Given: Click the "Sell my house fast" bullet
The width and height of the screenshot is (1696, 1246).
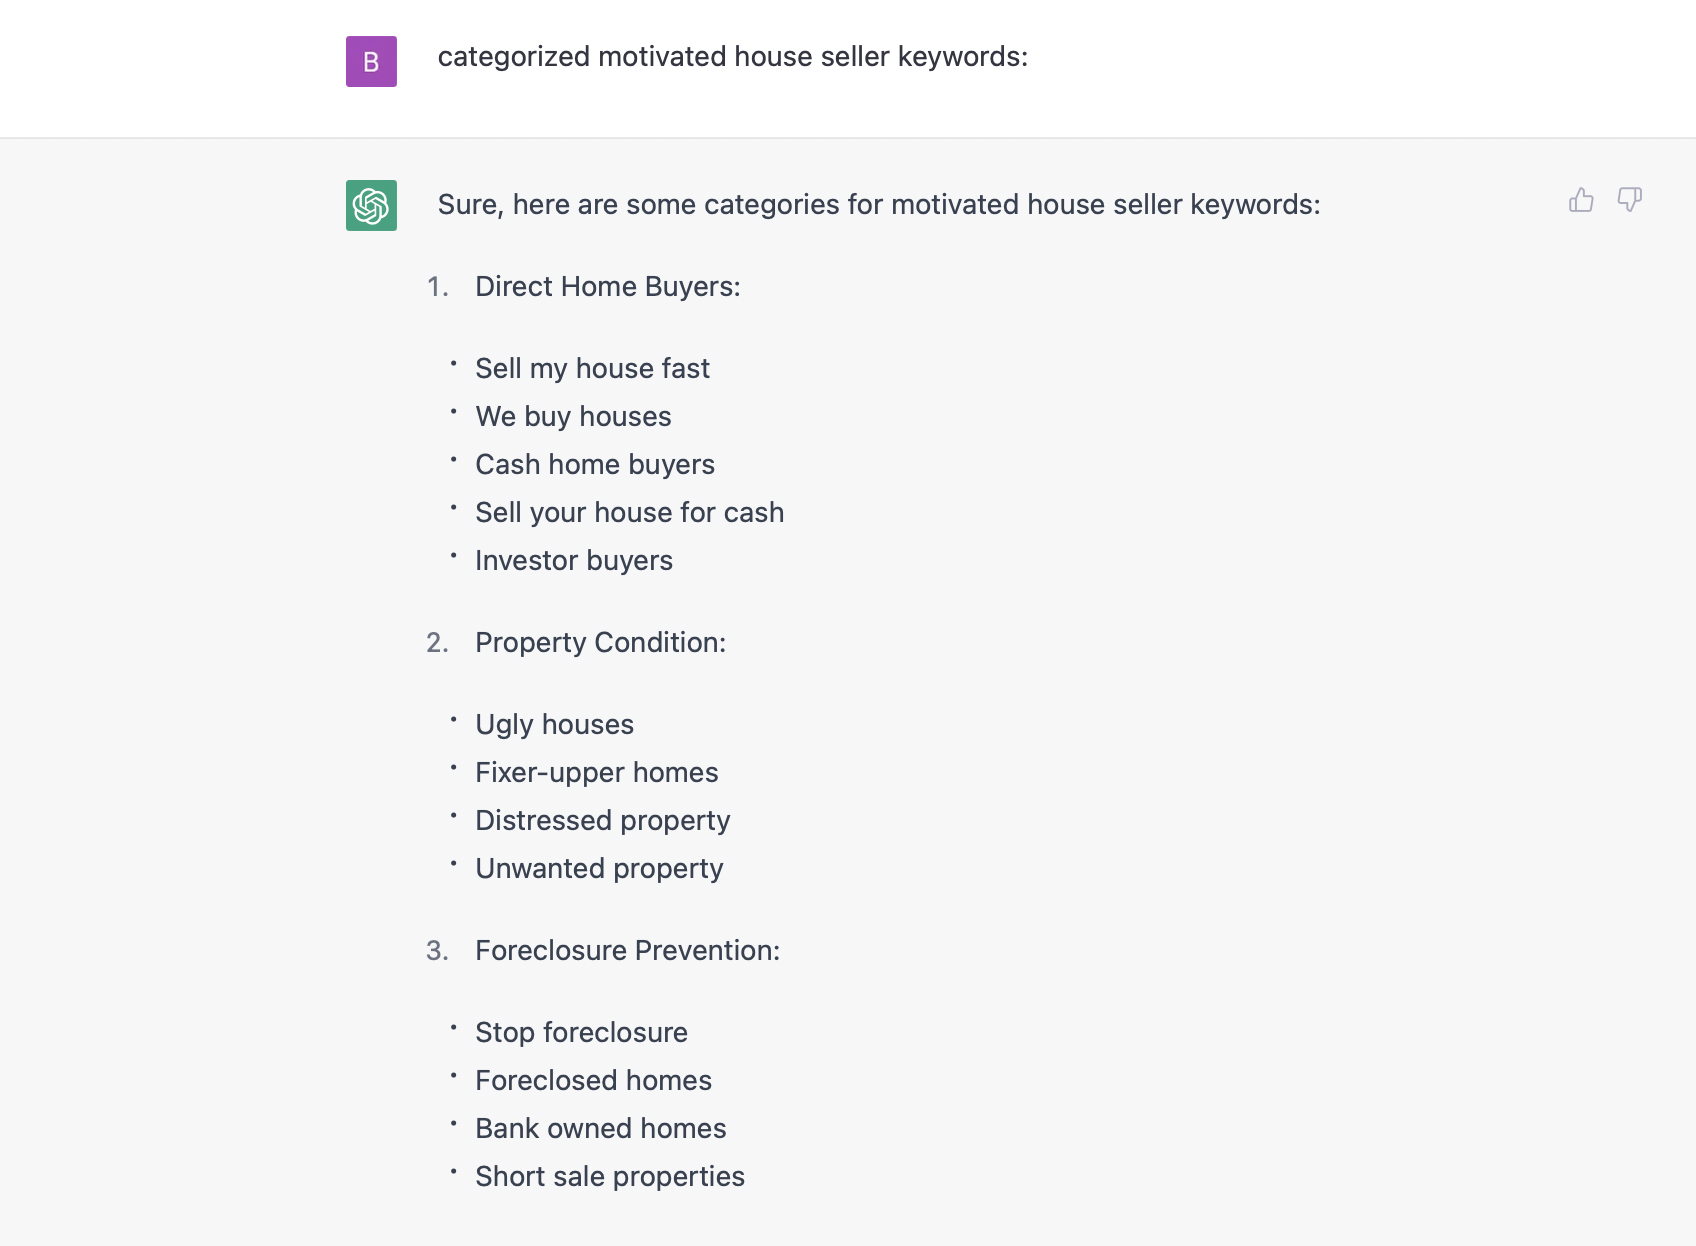Looking at the screenshot, I should (x=592, y=369).
